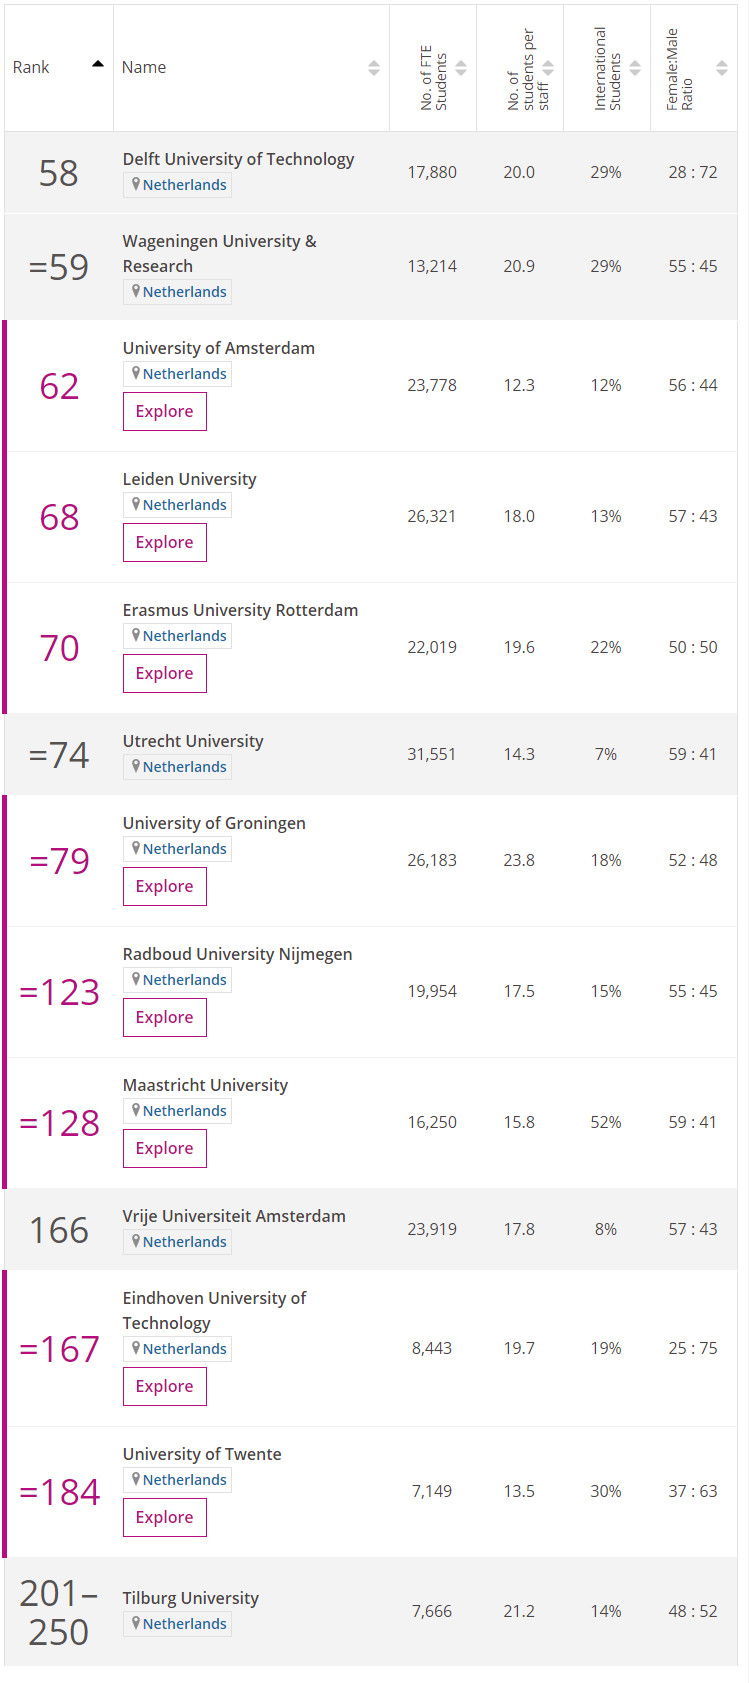Image resolution: width=749 pixels, height=1683 pixels.
Task: Sort by Rank column arrow
Action: pos(97,64)
